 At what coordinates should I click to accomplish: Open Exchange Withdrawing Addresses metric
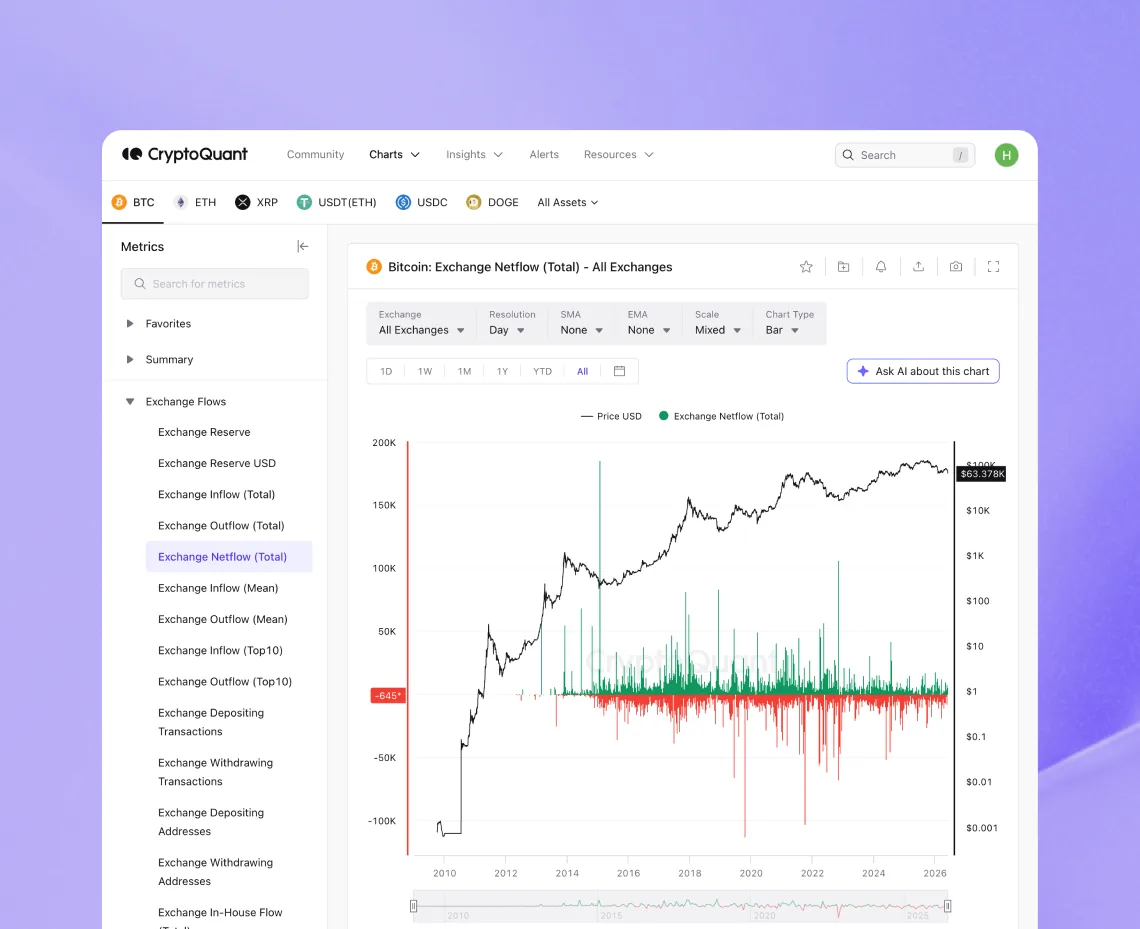pos(215,872)
